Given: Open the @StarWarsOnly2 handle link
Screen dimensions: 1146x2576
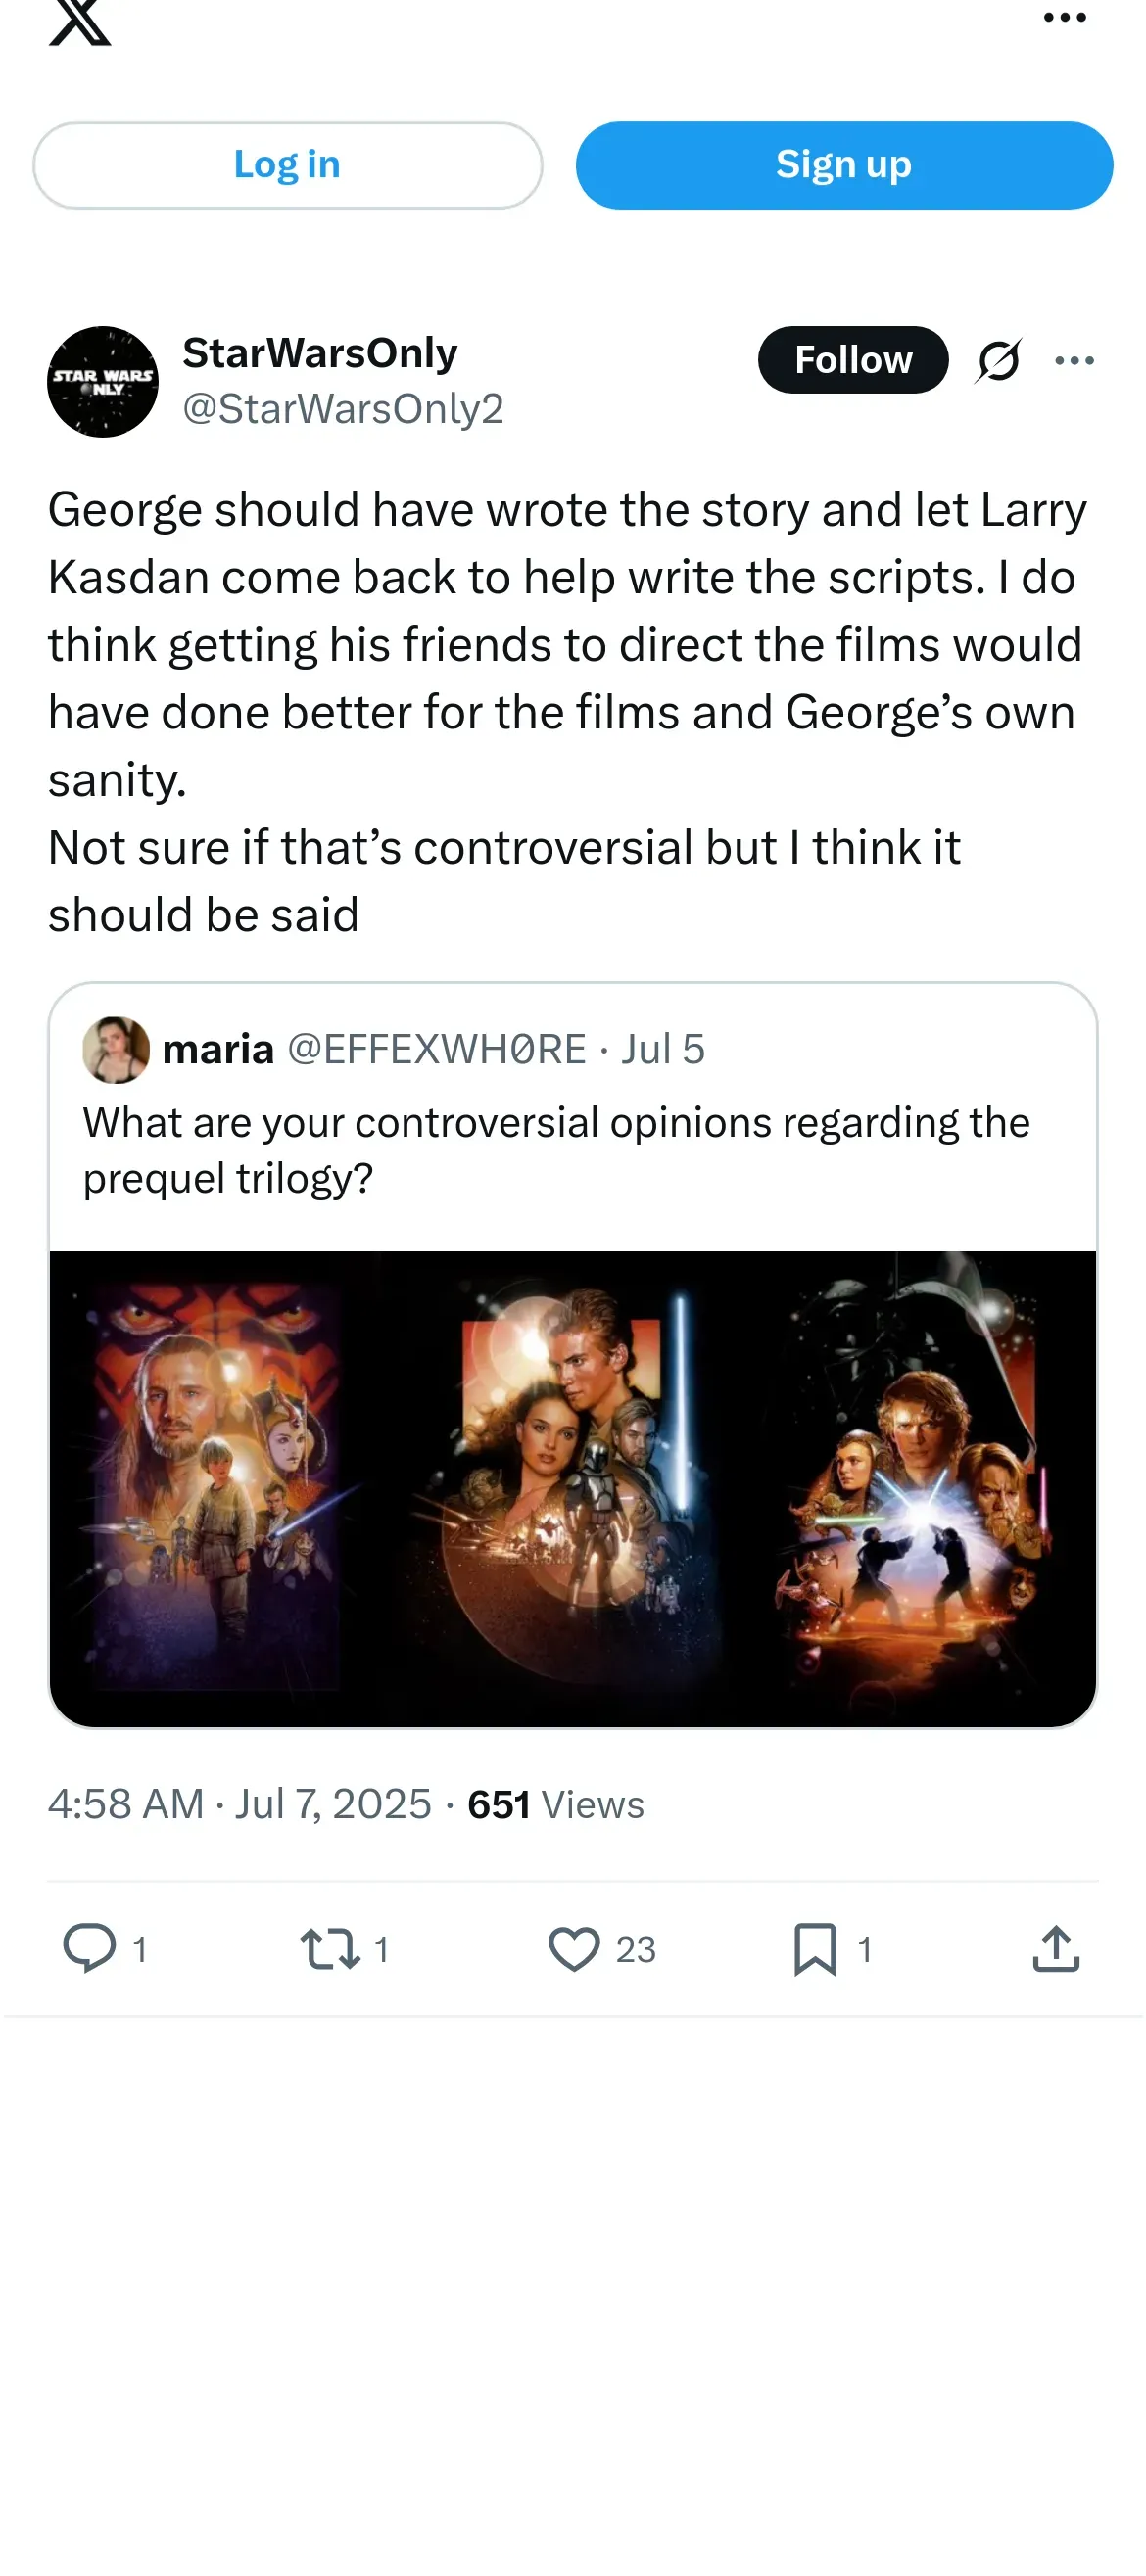Looking at the screenshot, I should point(343,409).
